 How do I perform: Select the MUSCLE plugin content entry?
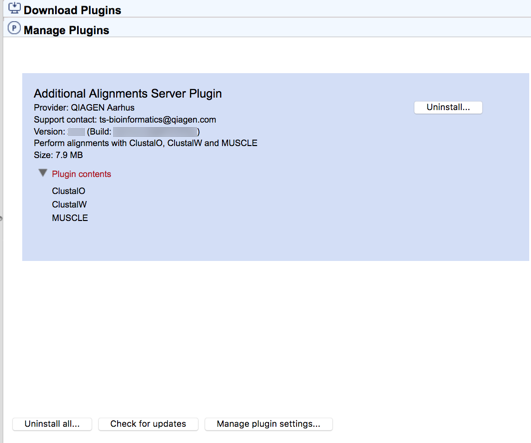pos(70,218)
